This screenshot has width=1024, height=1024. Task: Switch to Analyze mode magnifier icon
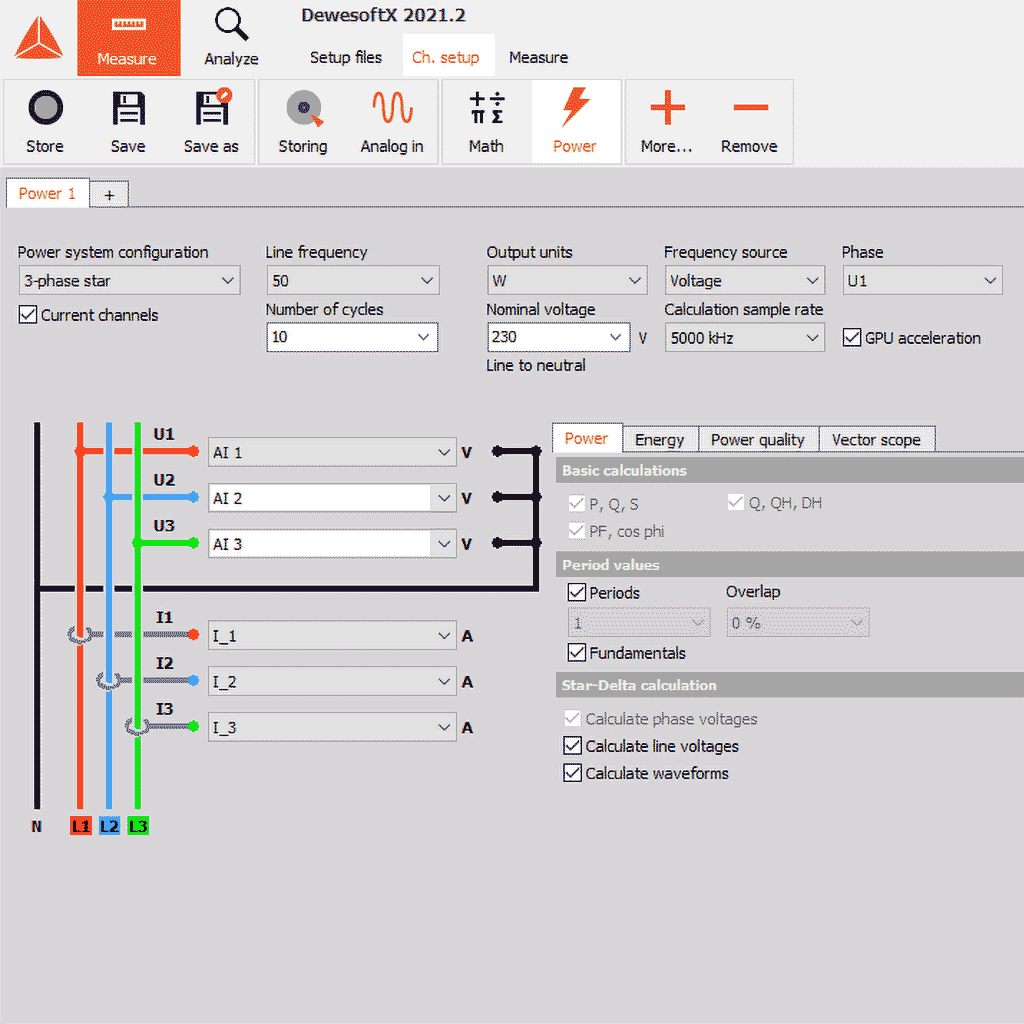coord(231,24)
